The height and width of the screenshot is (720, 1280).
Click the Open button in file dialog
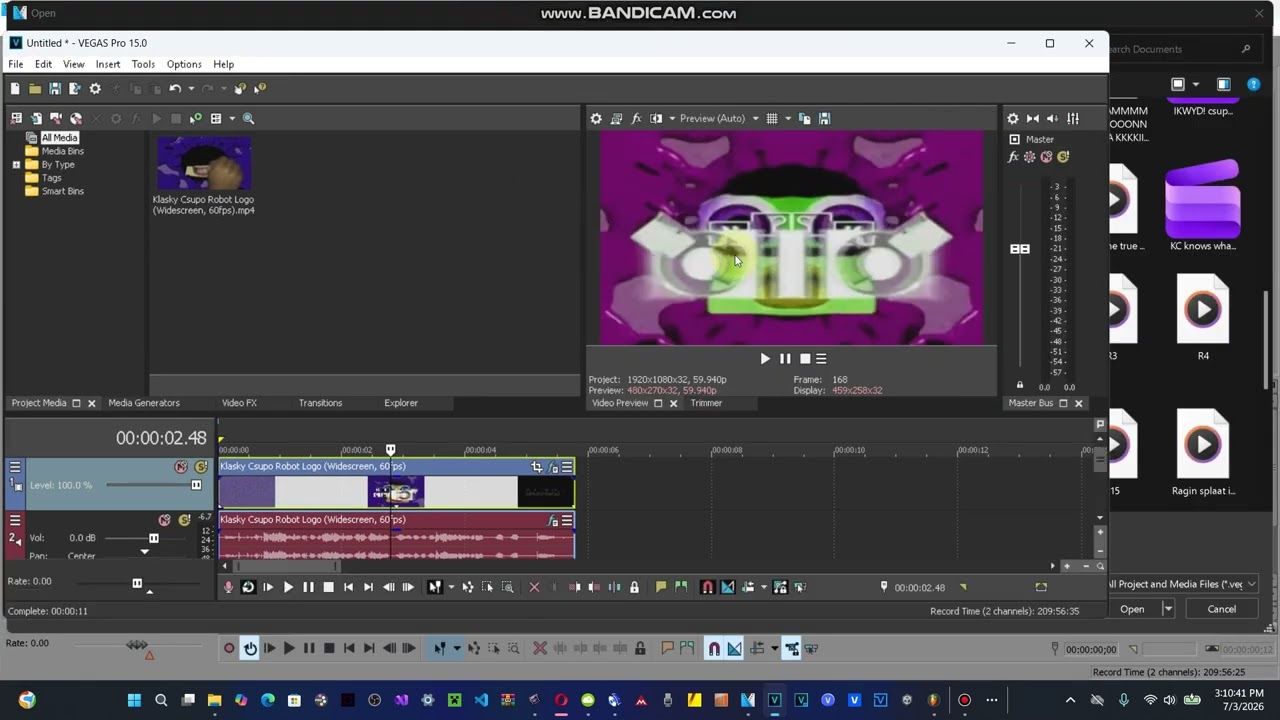pyautogui.click(x=1132, y=609)
